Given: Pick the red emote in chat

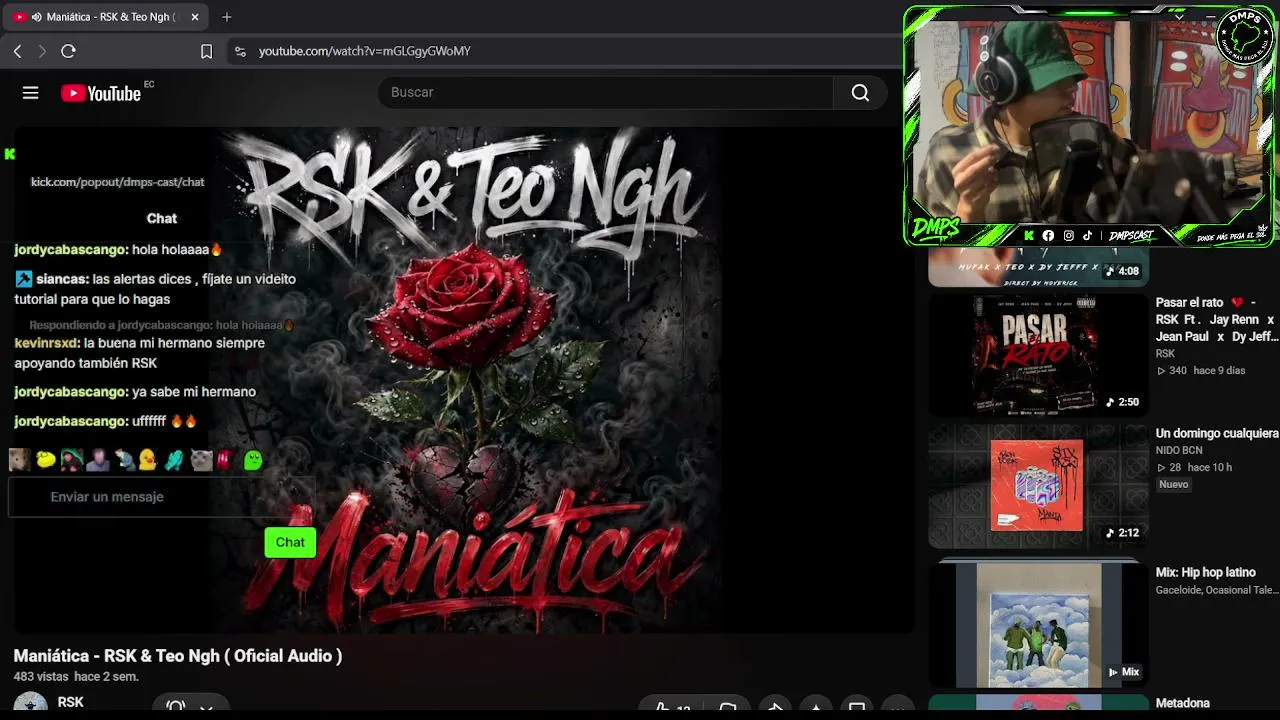Looking at the screenshot, I should coord(224,459).
